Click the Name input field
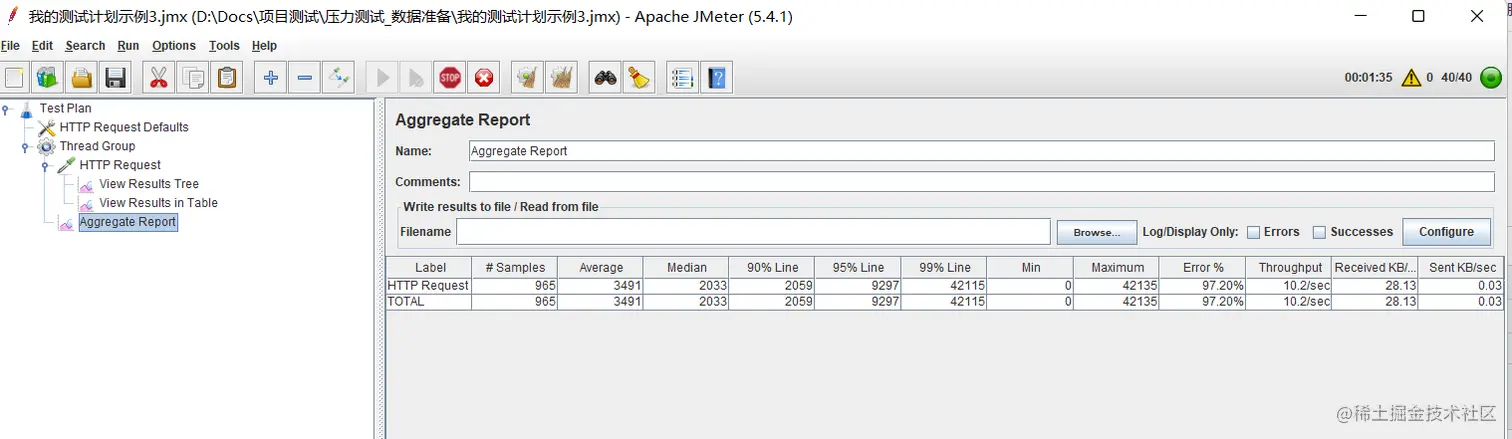This screenshot has width=1512, height=439. 982,151
